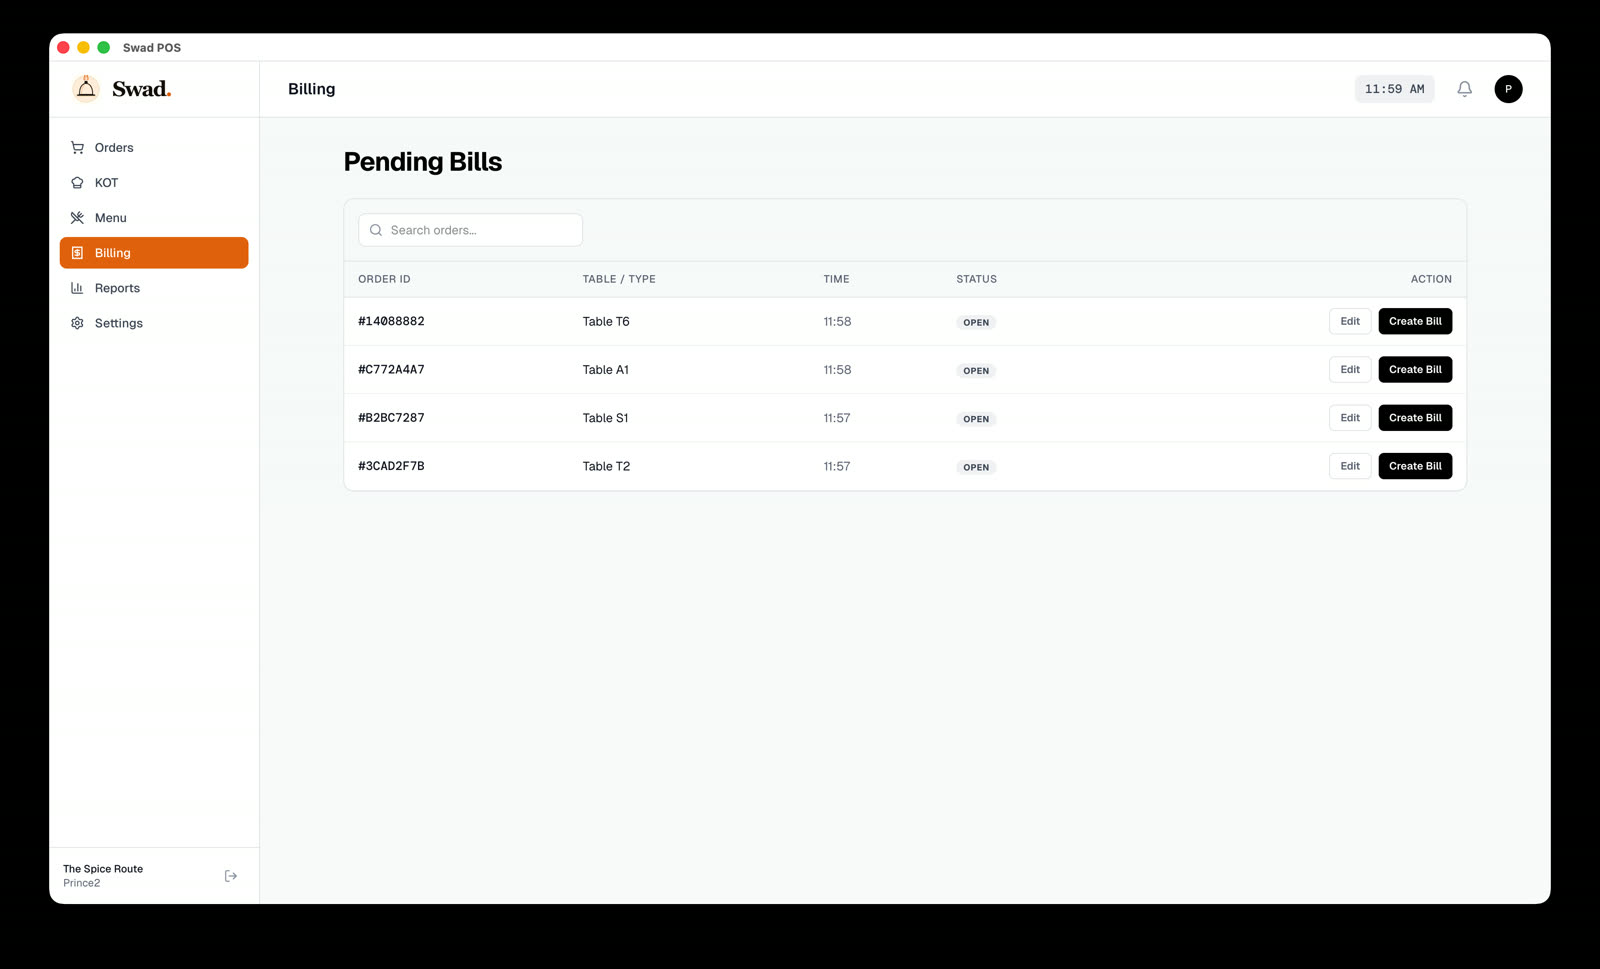Click OPEN status badge for Table T6
The width and height of the screenshot is (1600, 969).
tap(976, 322)
